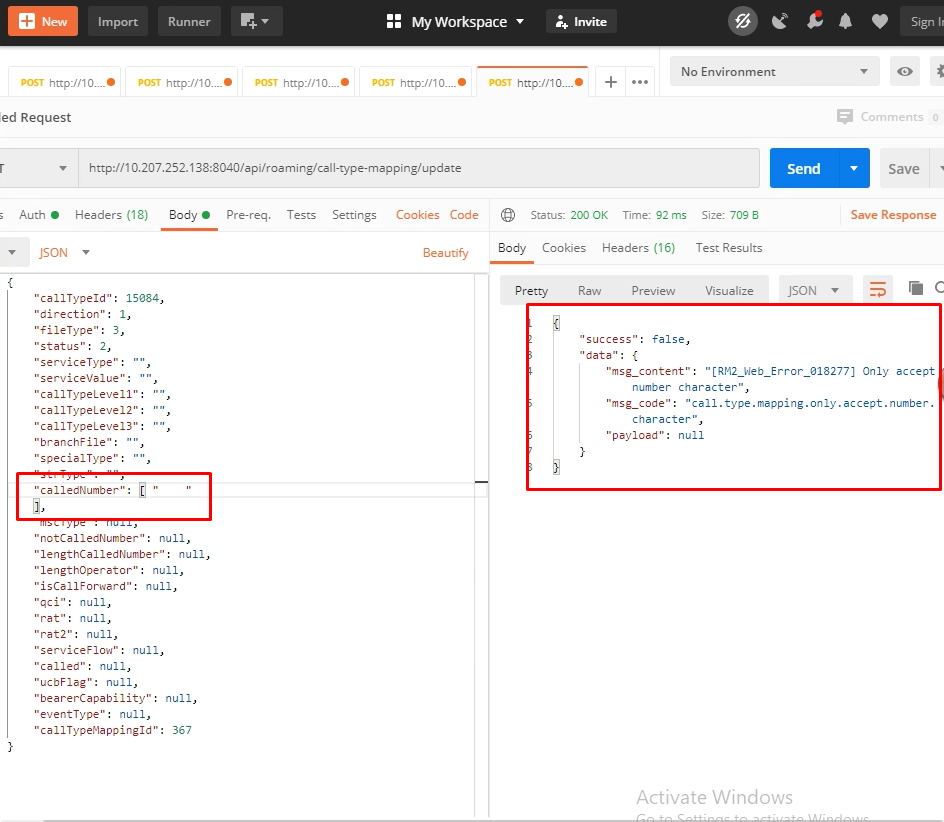This screenshot has width=944, height=822.
Task: Click the globe network icon beside Status
Action: (x=509, y=215)
